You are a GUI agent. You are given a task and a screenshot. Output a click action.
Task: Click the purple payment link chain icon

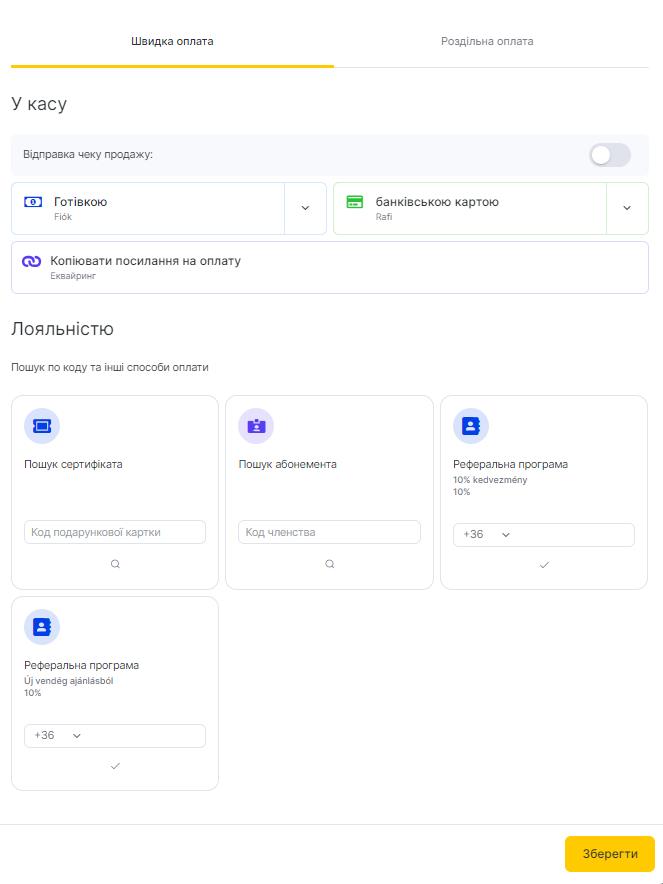coord(32,261)
